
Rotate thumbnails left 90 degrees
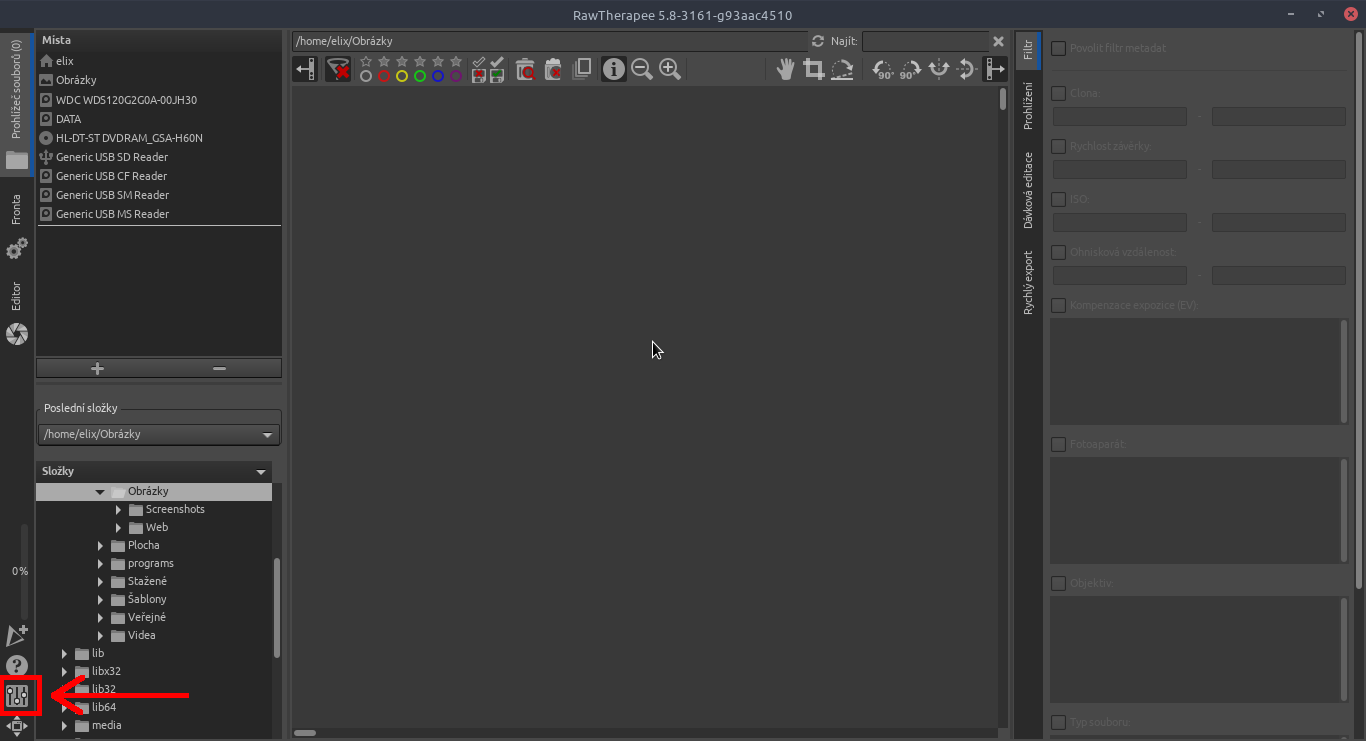pyautogui.click(x=883, y=69)
